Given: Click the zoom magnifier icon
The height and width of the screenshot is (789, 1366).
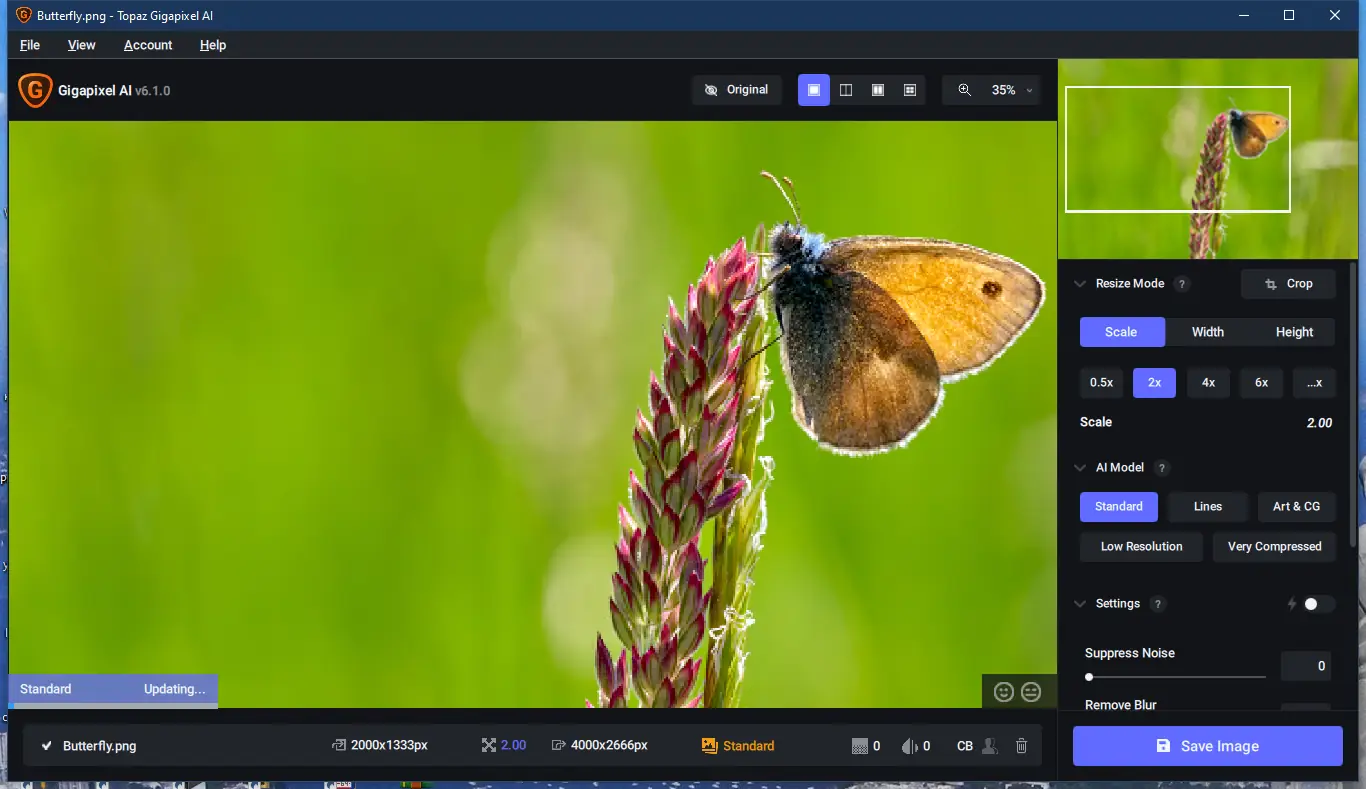Looking at the screenshot, I should [x=965, y=90].
